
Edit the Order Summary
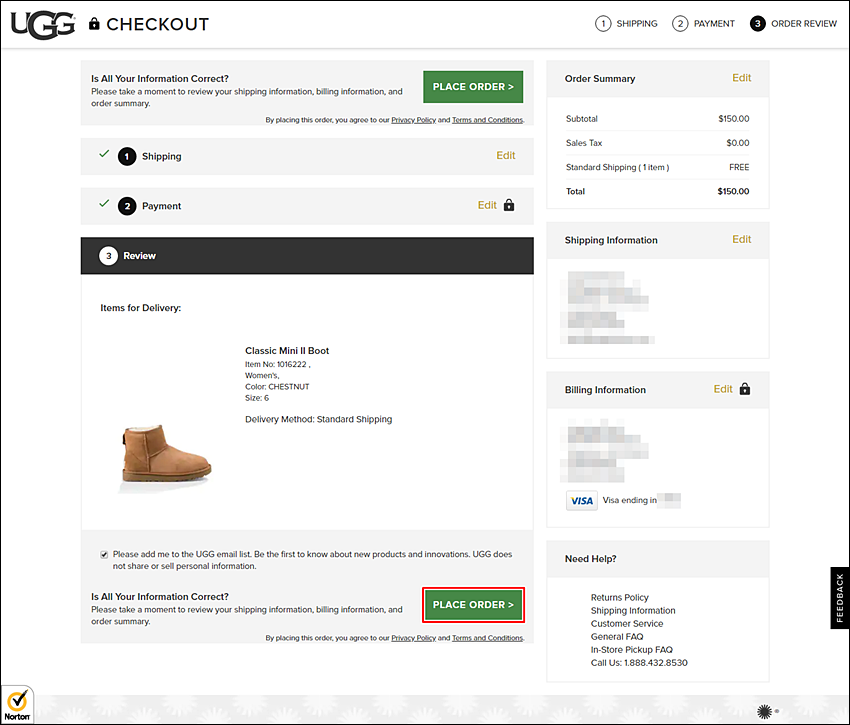coord(741,78)
